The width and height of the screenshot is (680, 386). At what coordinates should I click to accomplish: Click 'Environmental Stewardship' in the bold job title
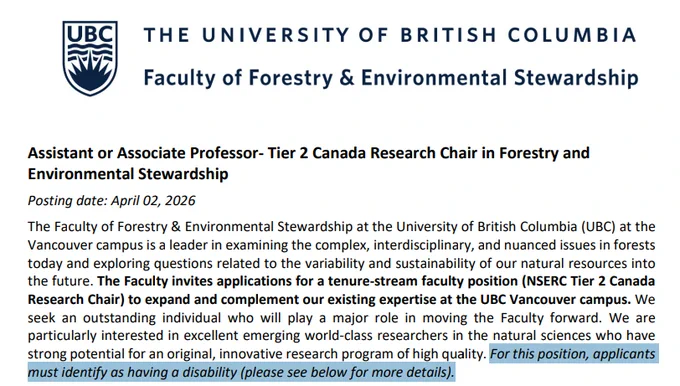click(x=128, y=174)
